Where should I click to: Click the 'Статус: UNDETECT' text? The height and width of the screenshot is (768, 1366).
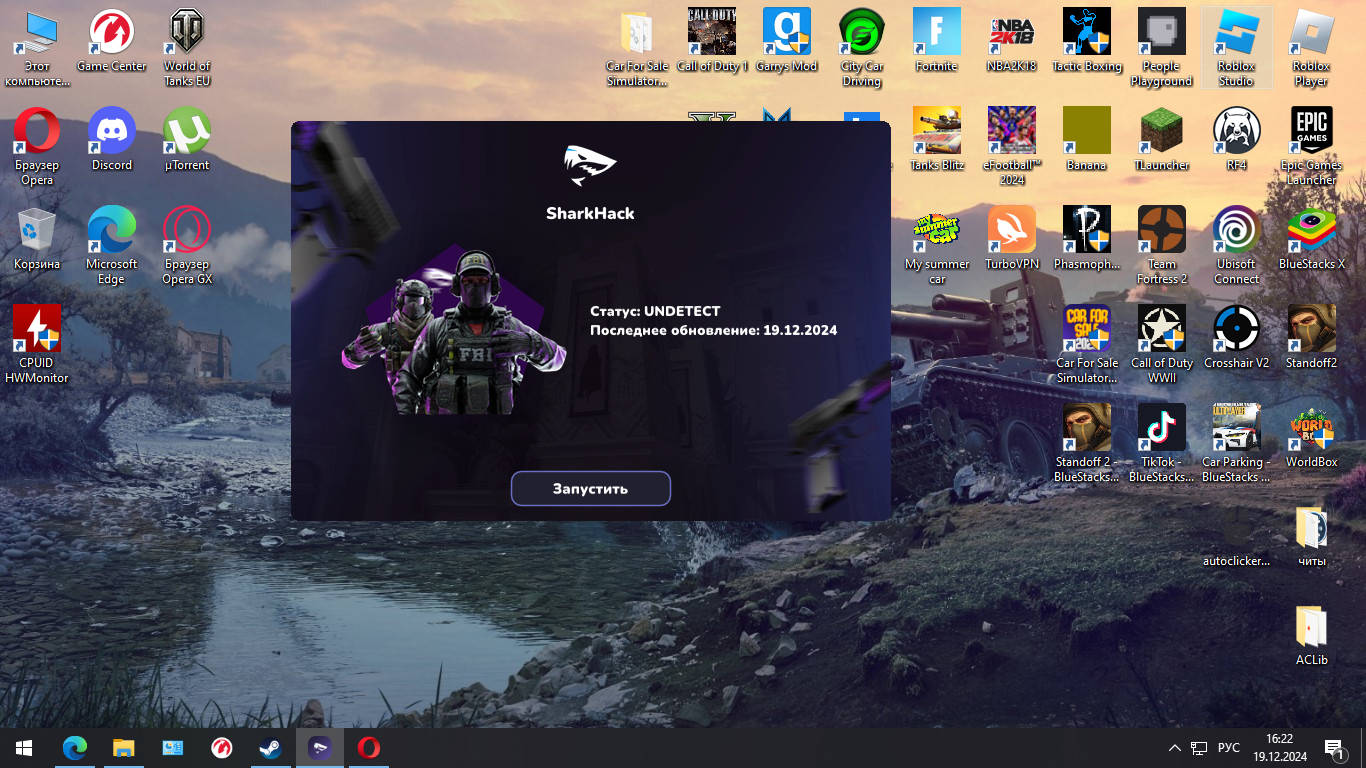pyautogui.click(x=655, y=311)
